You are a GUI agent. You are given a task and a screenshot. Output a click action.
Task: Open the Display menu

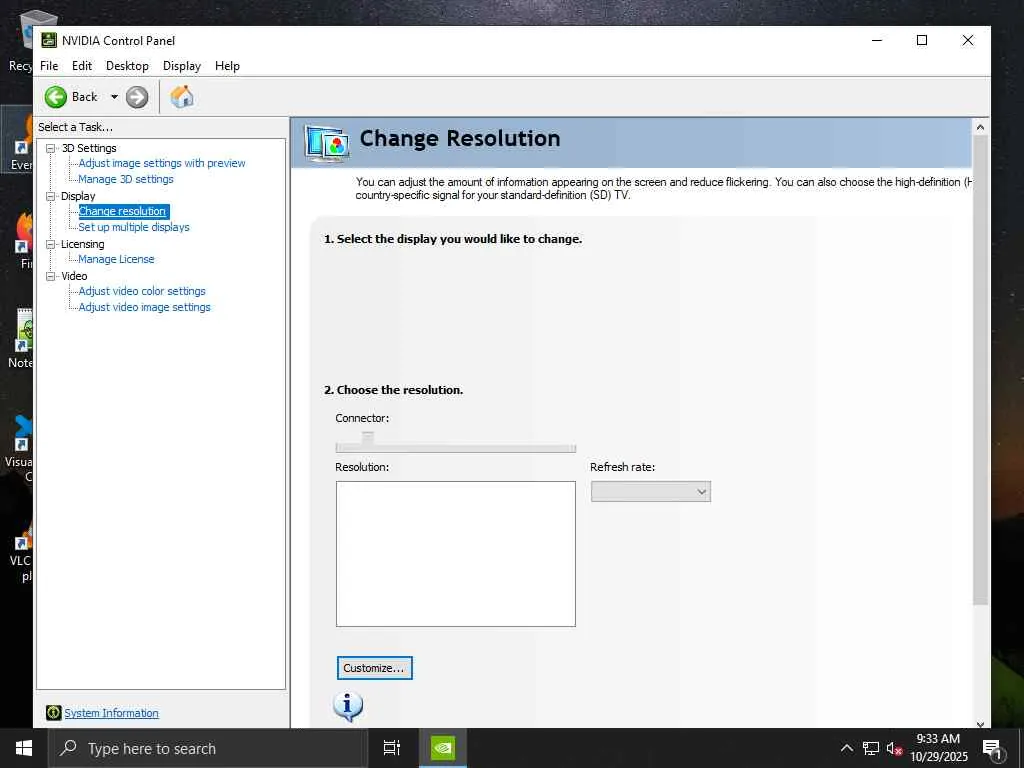(x=182, y=66)
